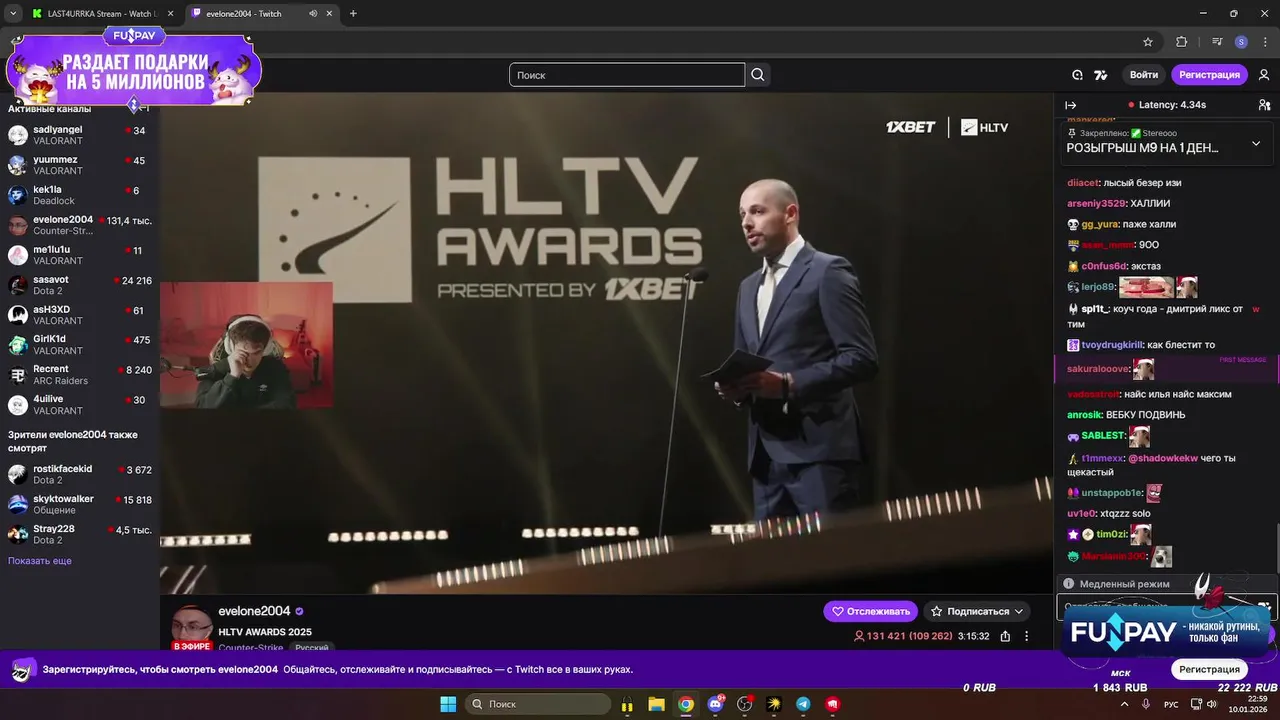Click Показать еще to expand channels
The width and height of the screenshot is (1280, 720).
40,561
